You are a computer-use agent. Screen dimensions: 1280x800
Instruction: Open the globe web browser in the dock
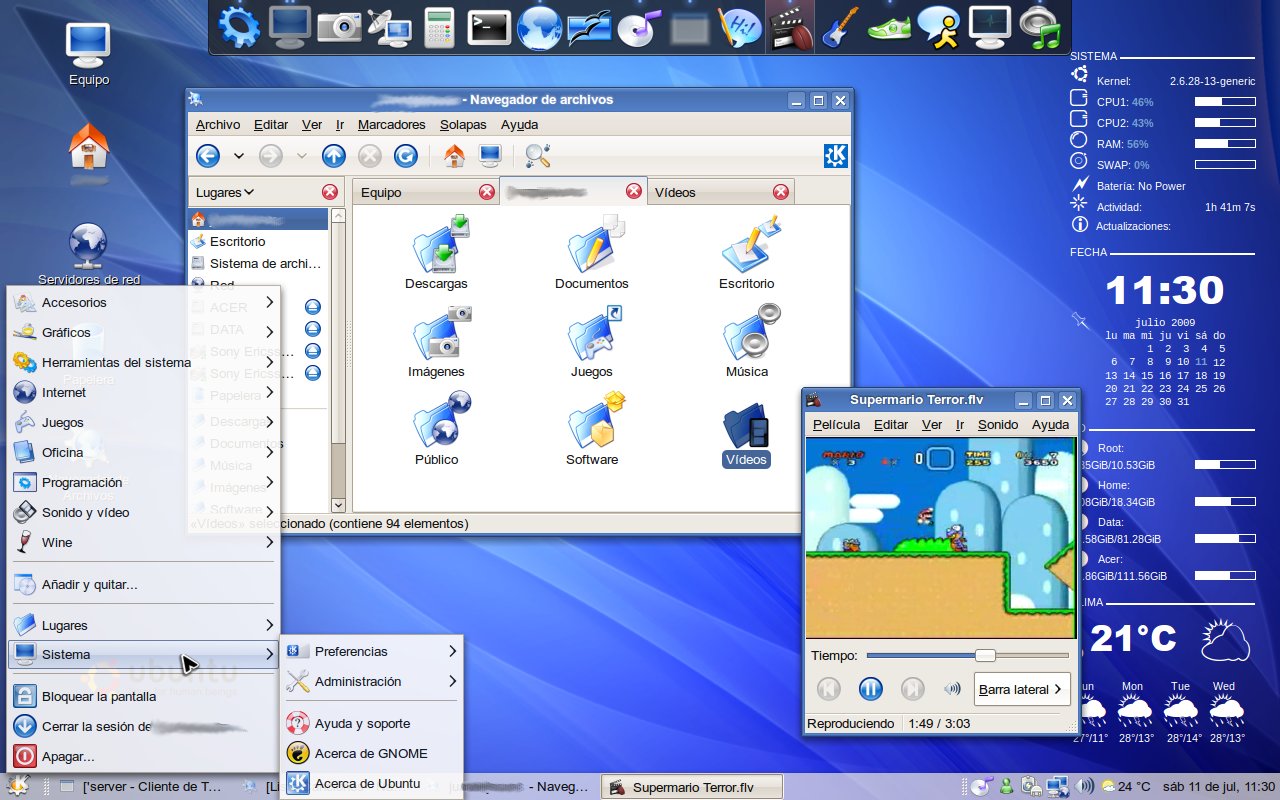(540, 27)
